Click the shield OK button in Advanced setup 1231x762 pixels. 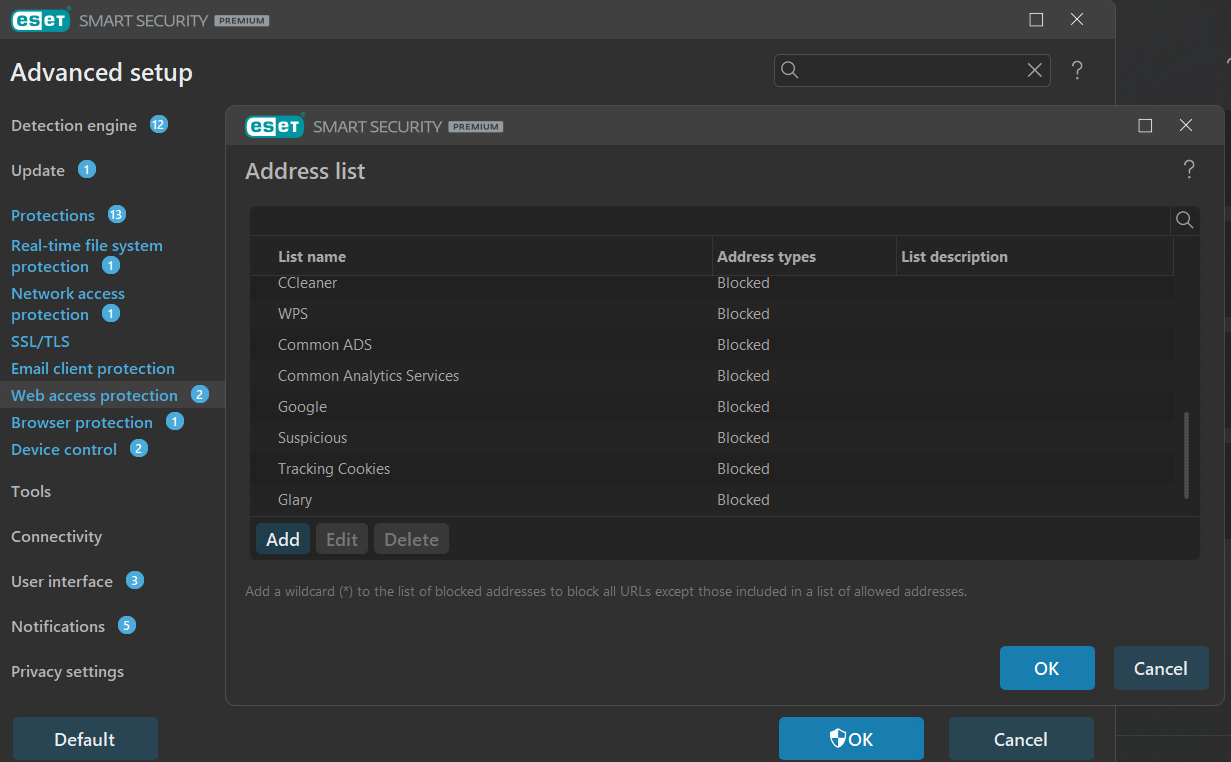click(x=851, y=739)
